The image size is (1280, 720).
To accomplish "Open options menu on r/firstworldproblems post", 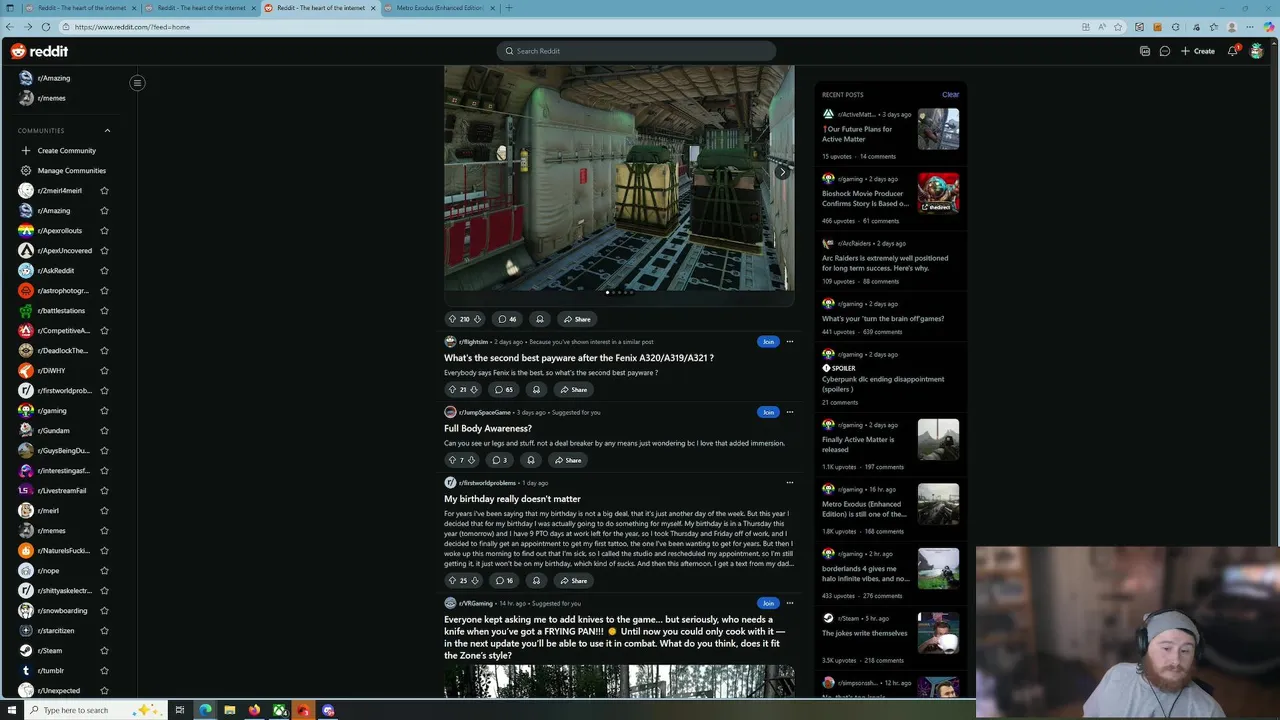I will coord(790,483).
